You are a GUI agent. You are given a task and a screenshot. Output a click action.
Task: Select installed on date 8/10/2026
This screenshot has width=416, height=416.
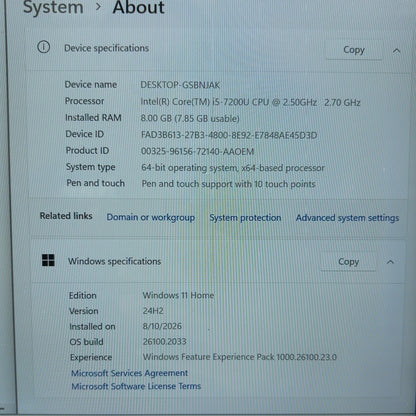[162, 326]
